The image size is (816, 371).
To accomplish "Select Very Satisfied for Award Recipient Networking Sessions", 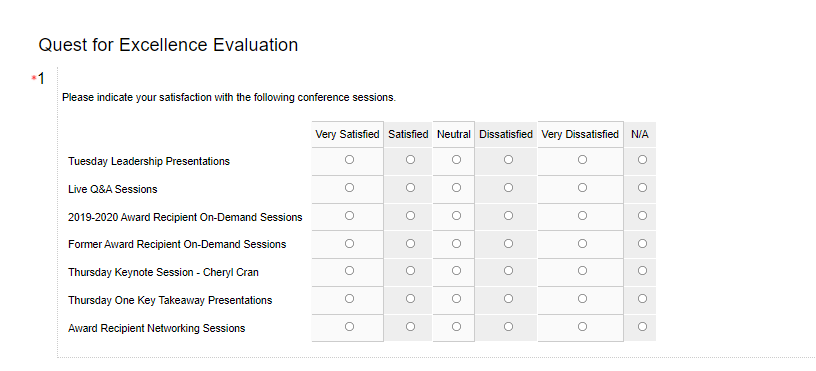I will [x=349, y=326].
